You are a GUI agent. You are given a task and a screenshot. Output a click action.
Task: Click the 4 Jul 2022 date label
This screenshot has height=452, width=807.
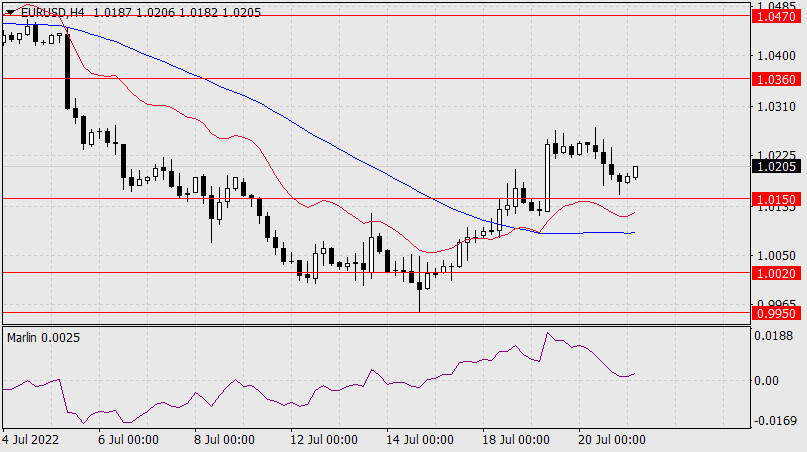coord(30,440)
